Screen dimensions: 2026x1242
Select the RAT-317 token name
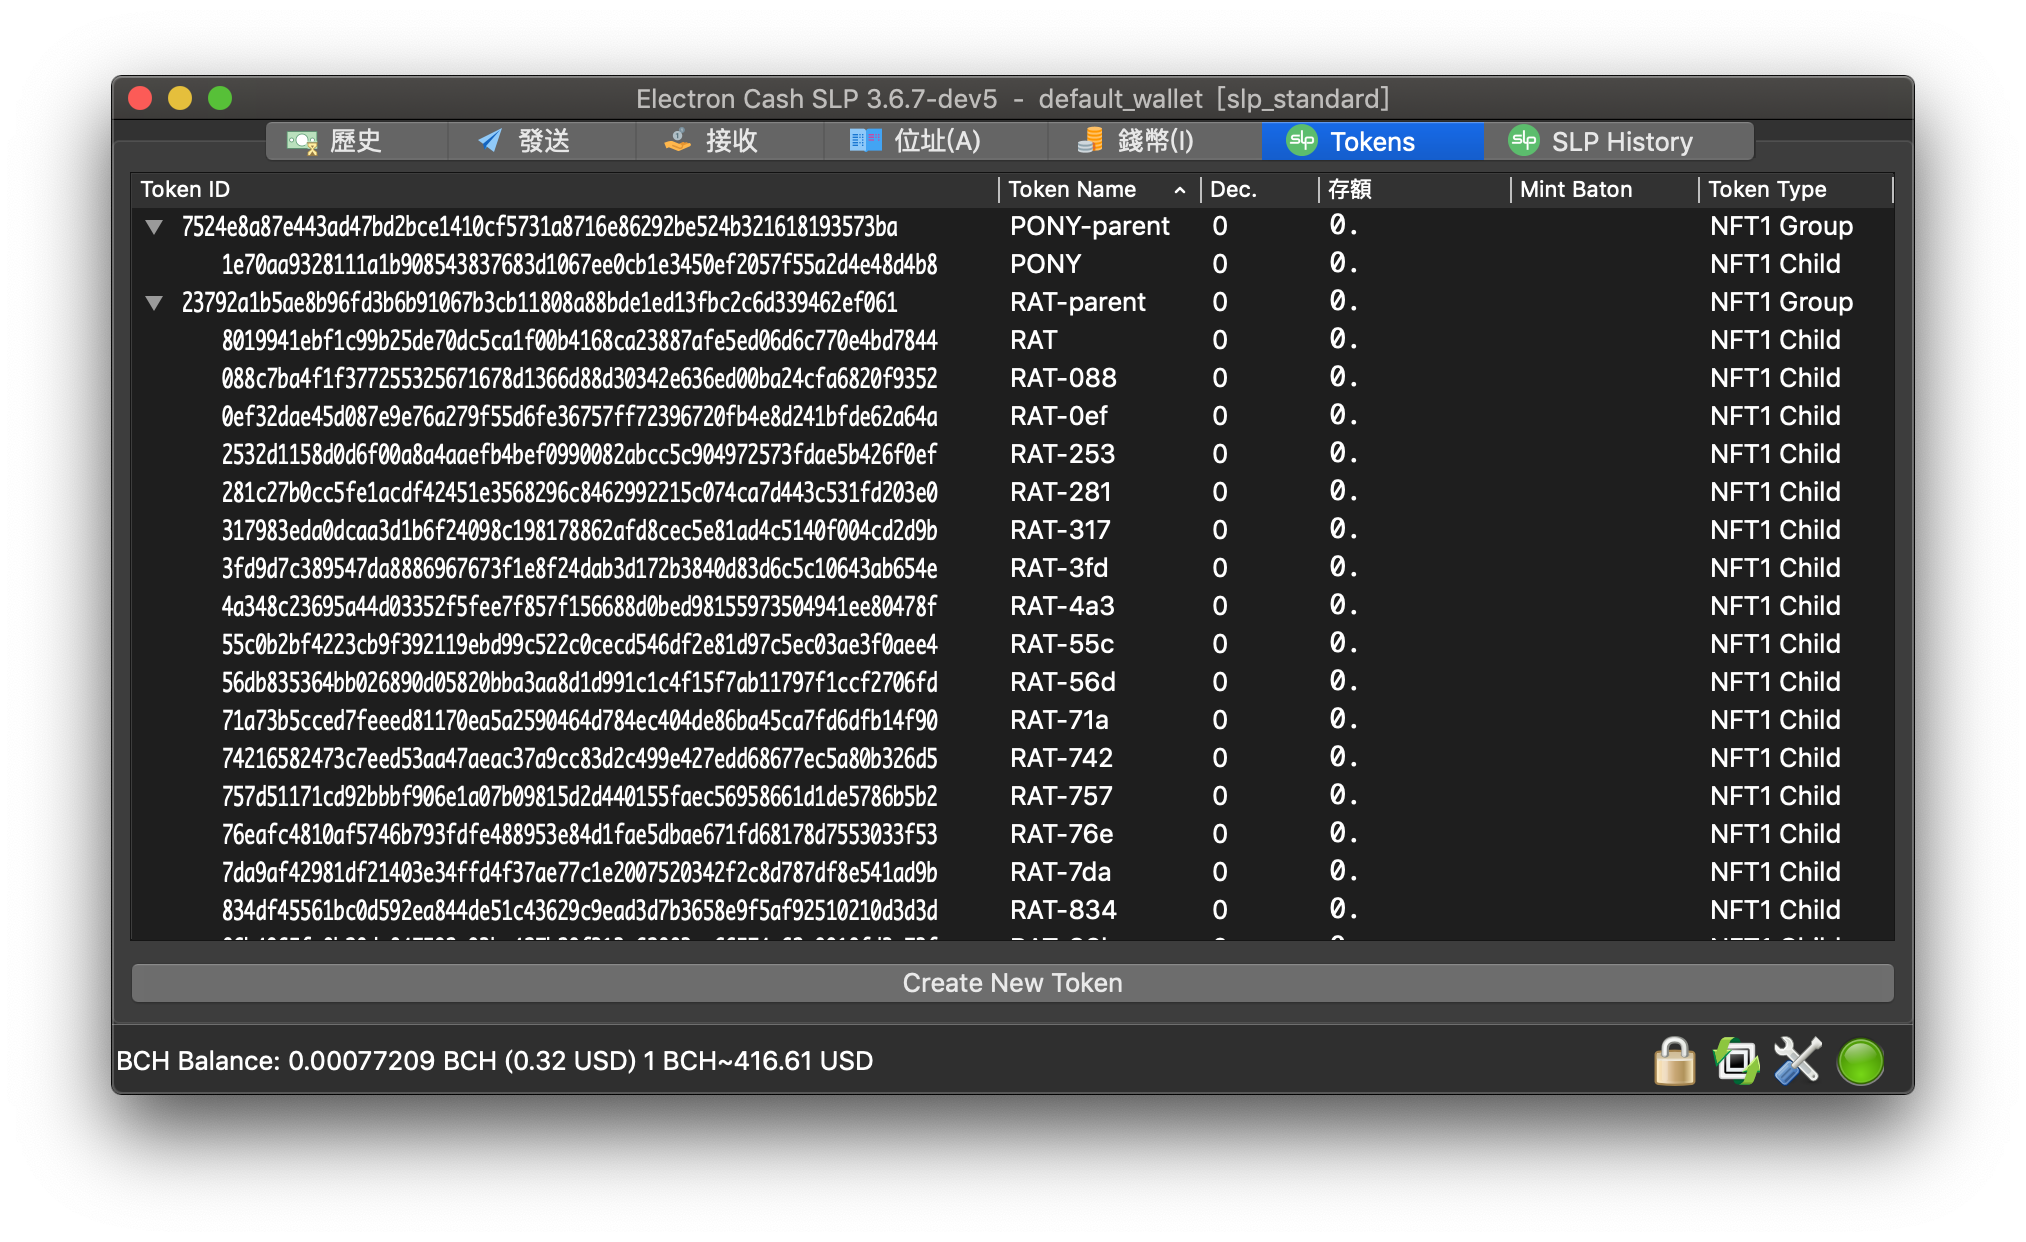[x=1060, y=530]
